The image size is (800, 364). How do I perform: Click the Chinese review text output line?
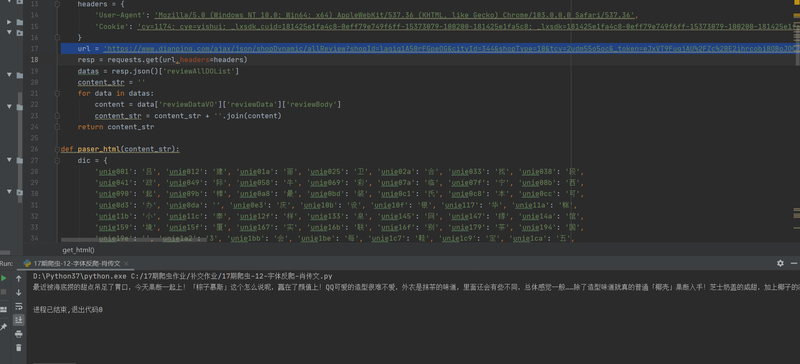pos(416,287)
